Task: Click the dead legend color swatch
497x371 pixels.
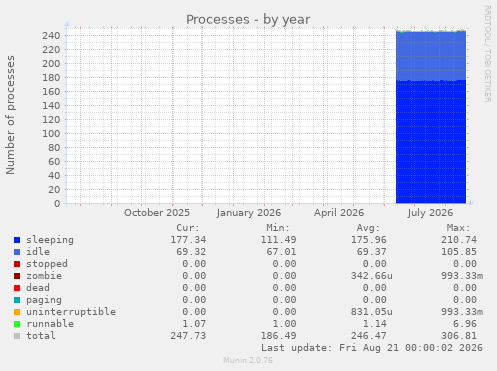Action: 17,288
